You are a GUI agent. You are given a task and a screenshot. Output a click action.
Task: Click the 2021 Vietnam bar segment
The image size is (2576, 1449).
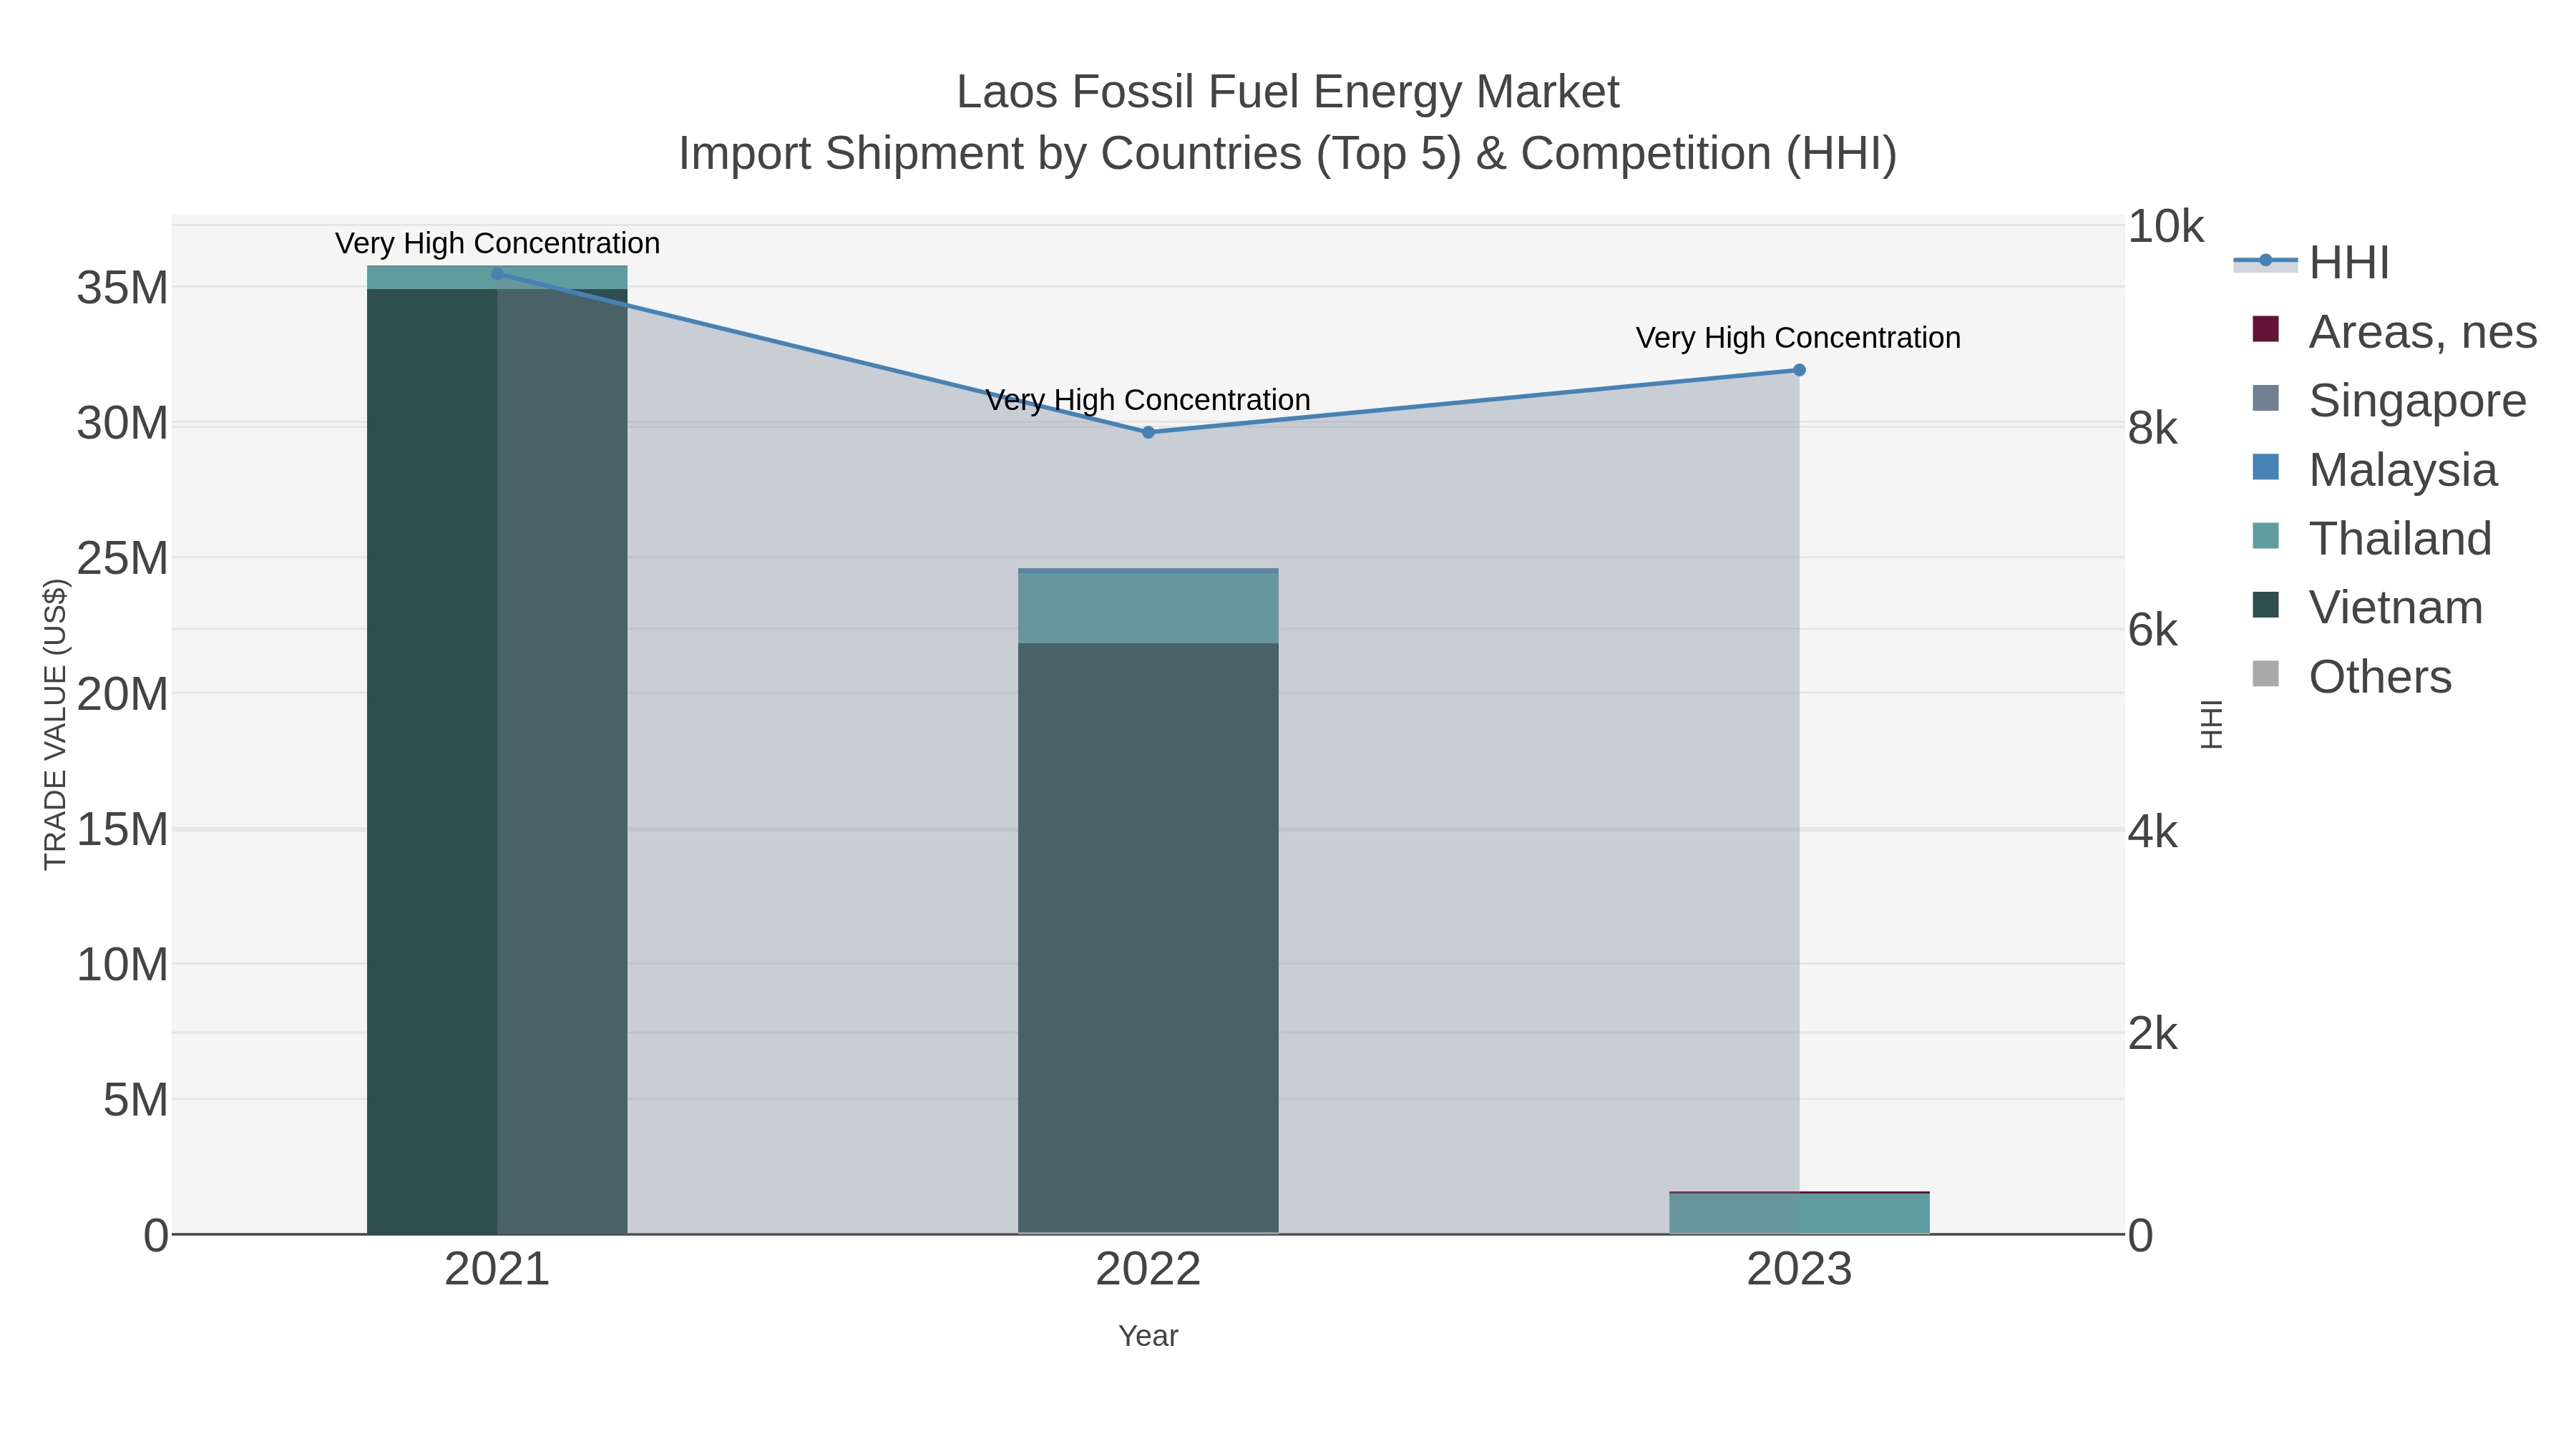pyautogui.click(x=497, y=761)
